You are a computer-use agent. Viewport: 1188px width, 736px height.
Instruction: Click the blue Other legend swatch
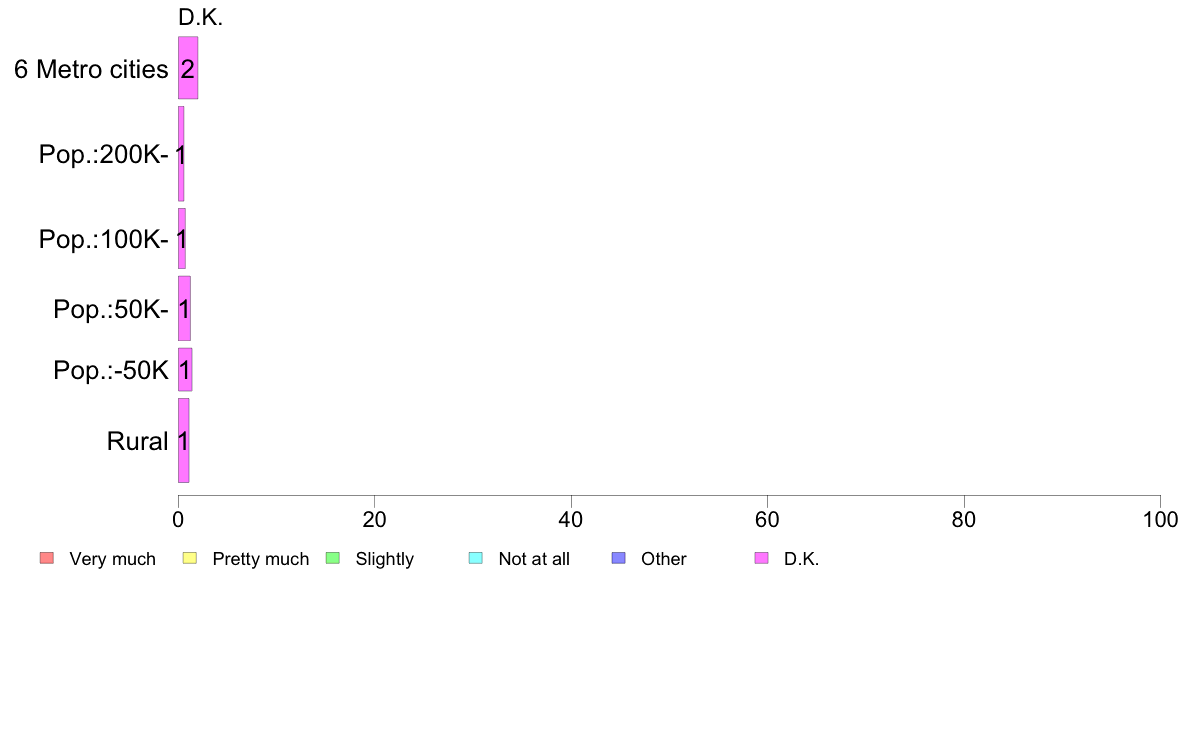pos(618,558)
